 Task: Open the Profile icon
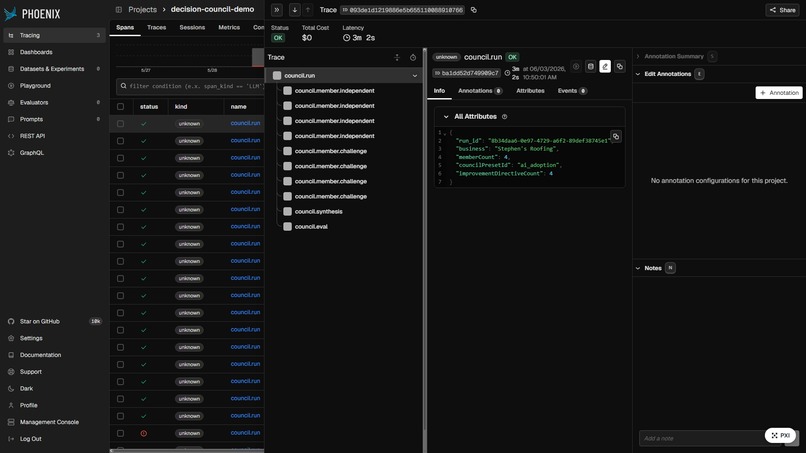click(11, 405)
